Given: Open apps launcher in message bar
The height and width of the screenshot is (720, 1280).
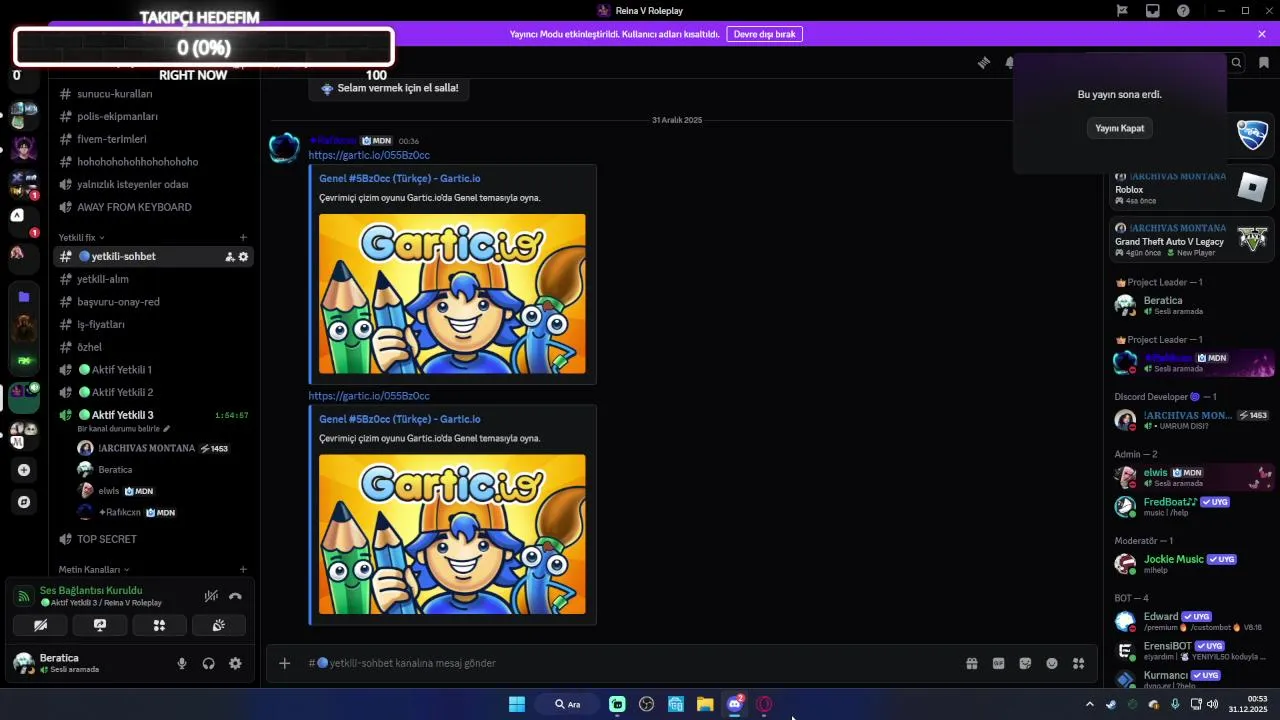Looking at the screenshot, I should click(x=1078, y=663).
